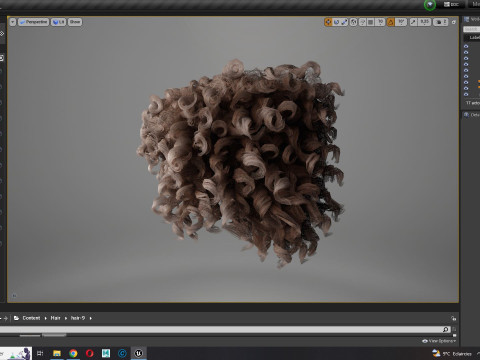Open camera speed setting
This screenshot has height=360, width=480.
click(x=441, y=22)
